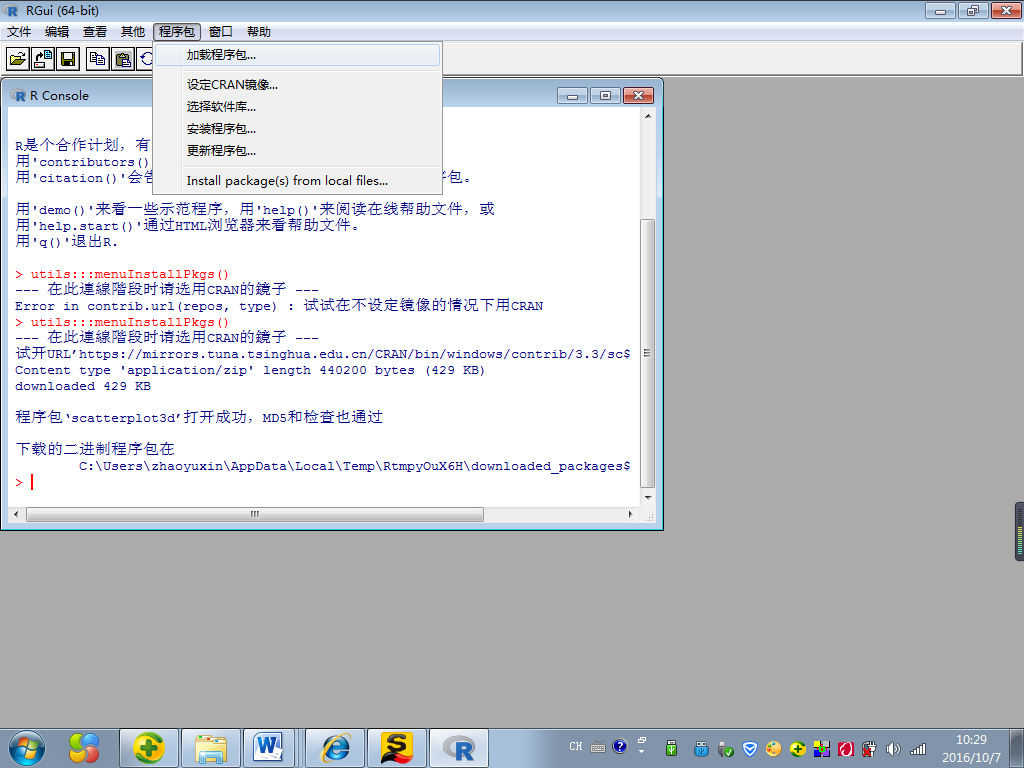
Task: Choose 更新程序包... menu entry
Action: click(298, 150)
